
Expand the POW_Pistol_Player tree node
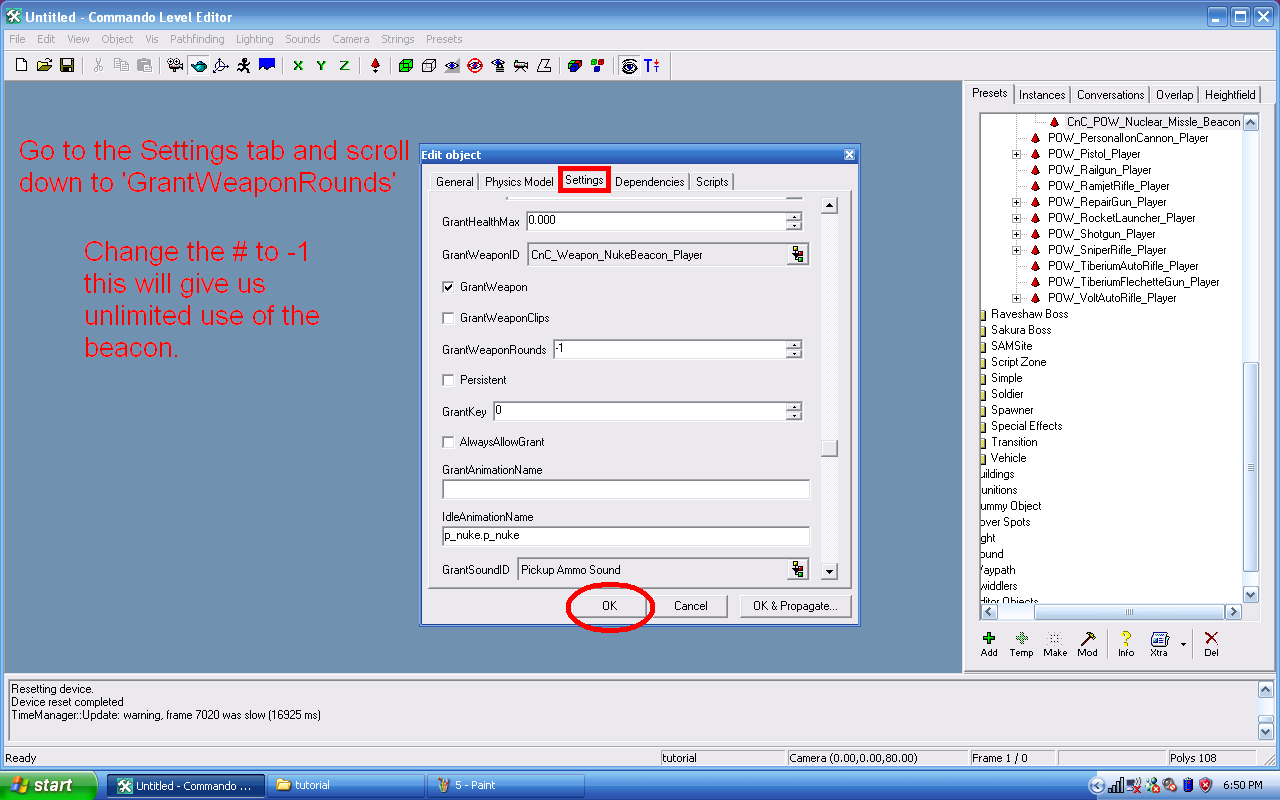click(1016, 154)
